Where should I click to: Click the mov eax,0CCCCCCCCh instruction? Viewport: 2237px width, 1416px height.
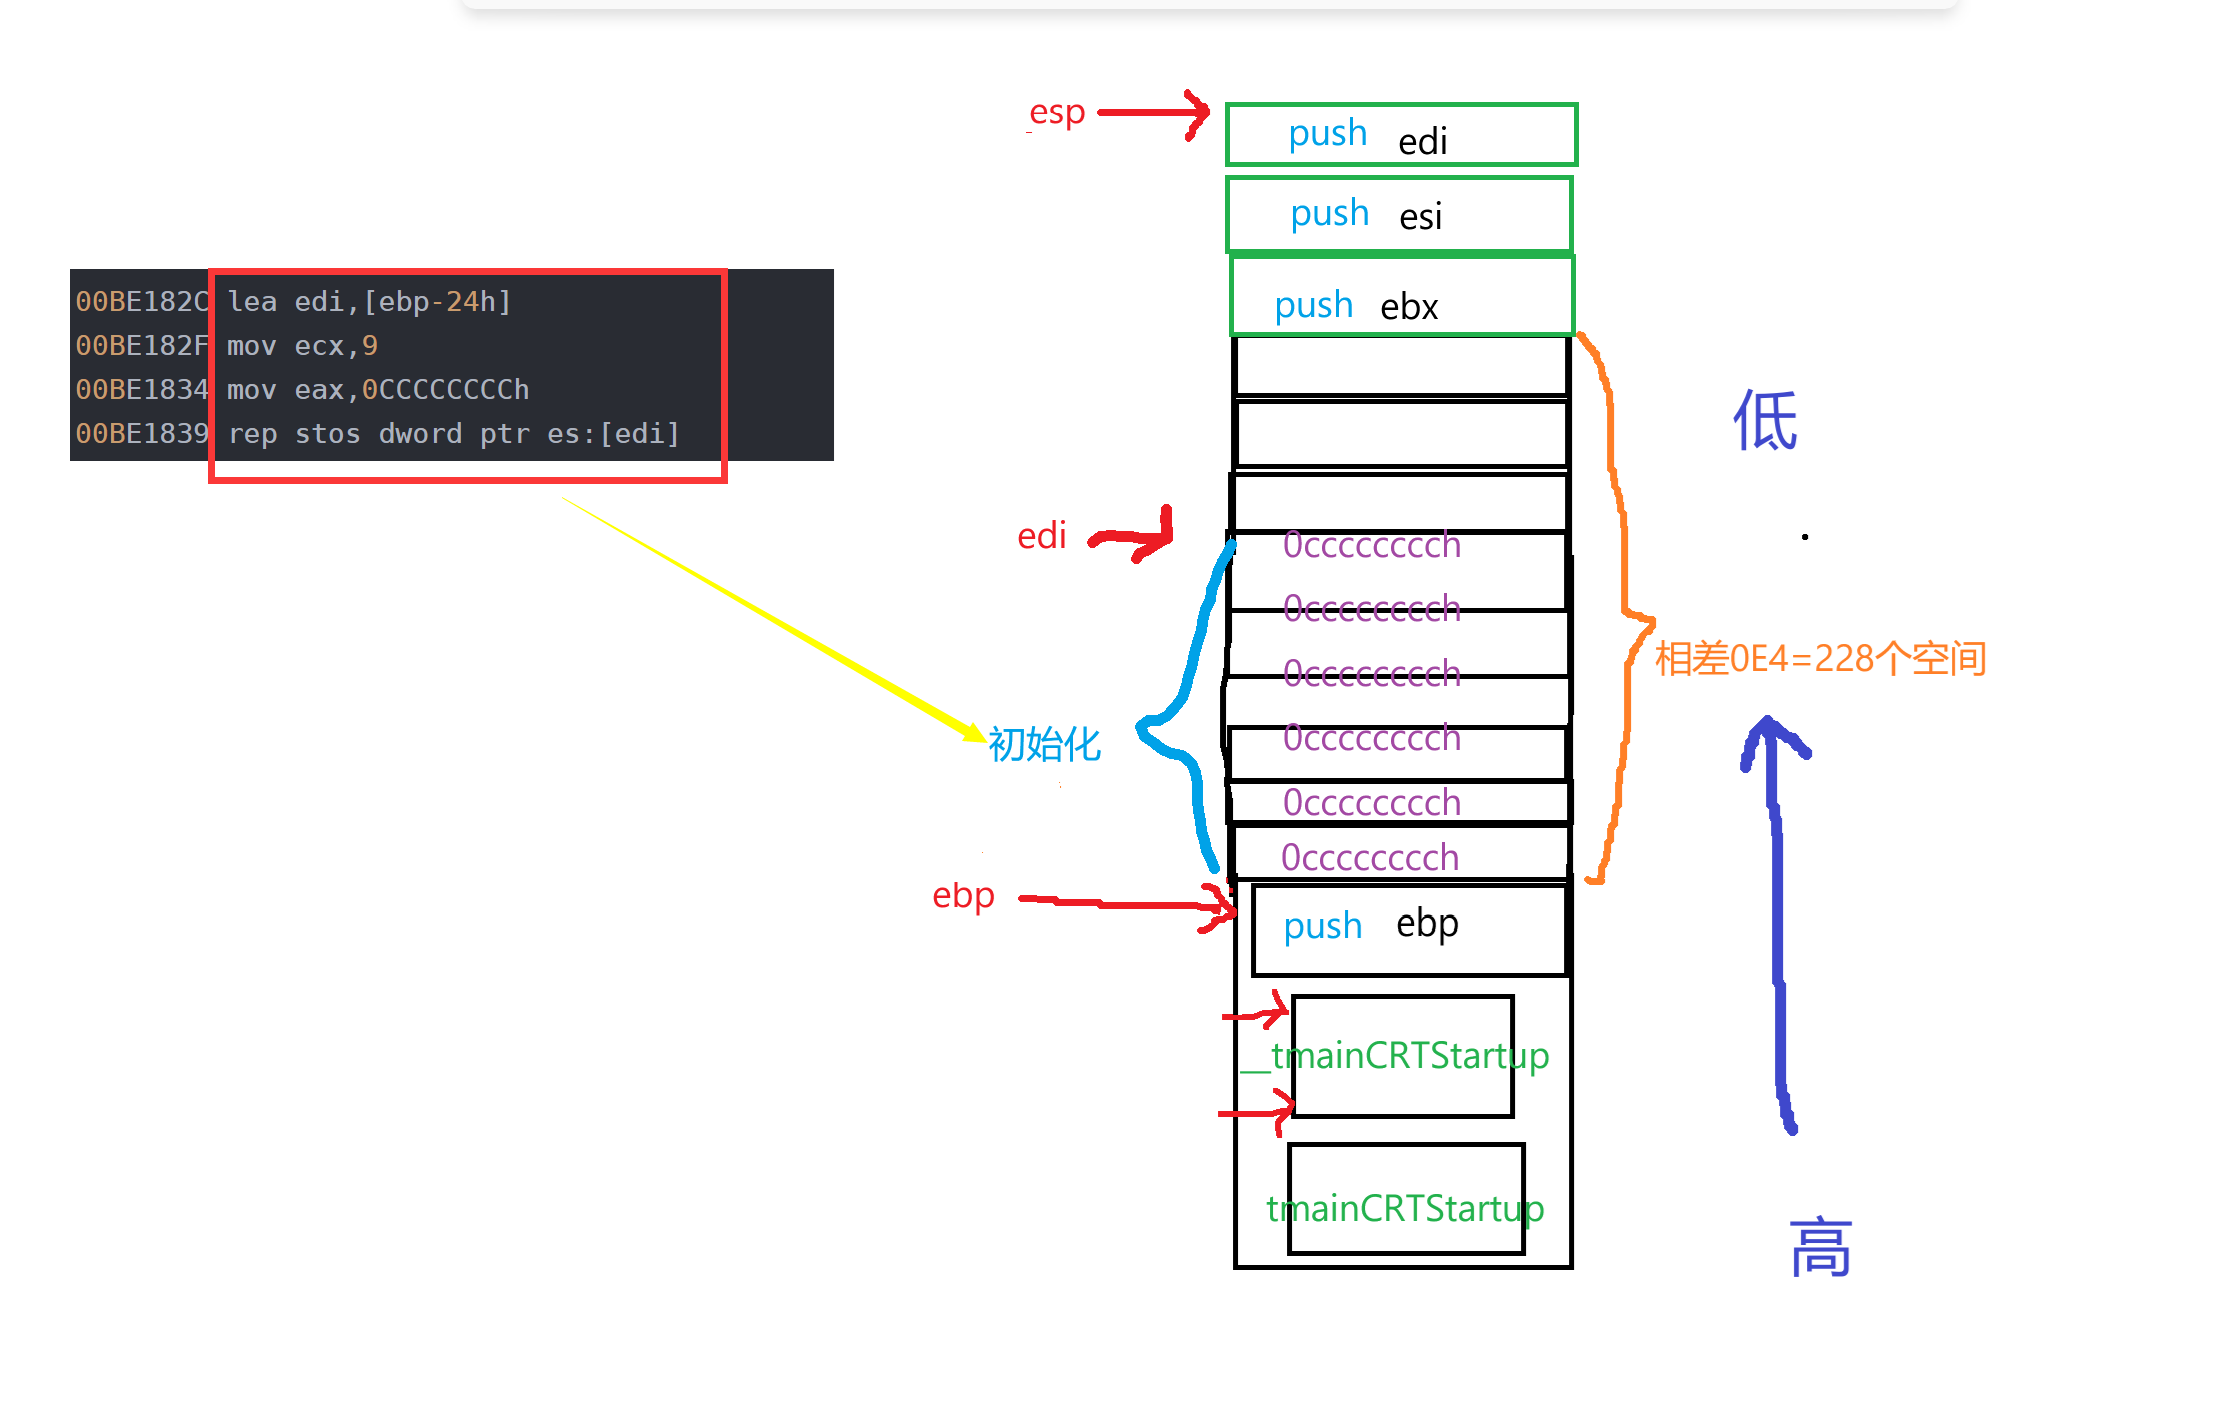(x=378, y=390)
